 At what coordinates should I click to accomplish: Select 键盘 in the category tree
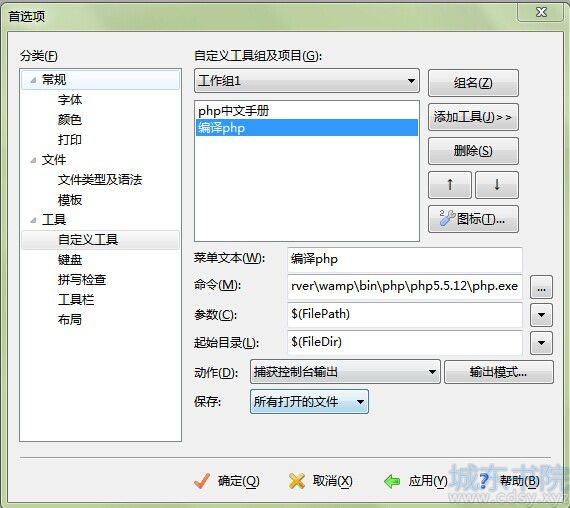click(x=70, y=260)
